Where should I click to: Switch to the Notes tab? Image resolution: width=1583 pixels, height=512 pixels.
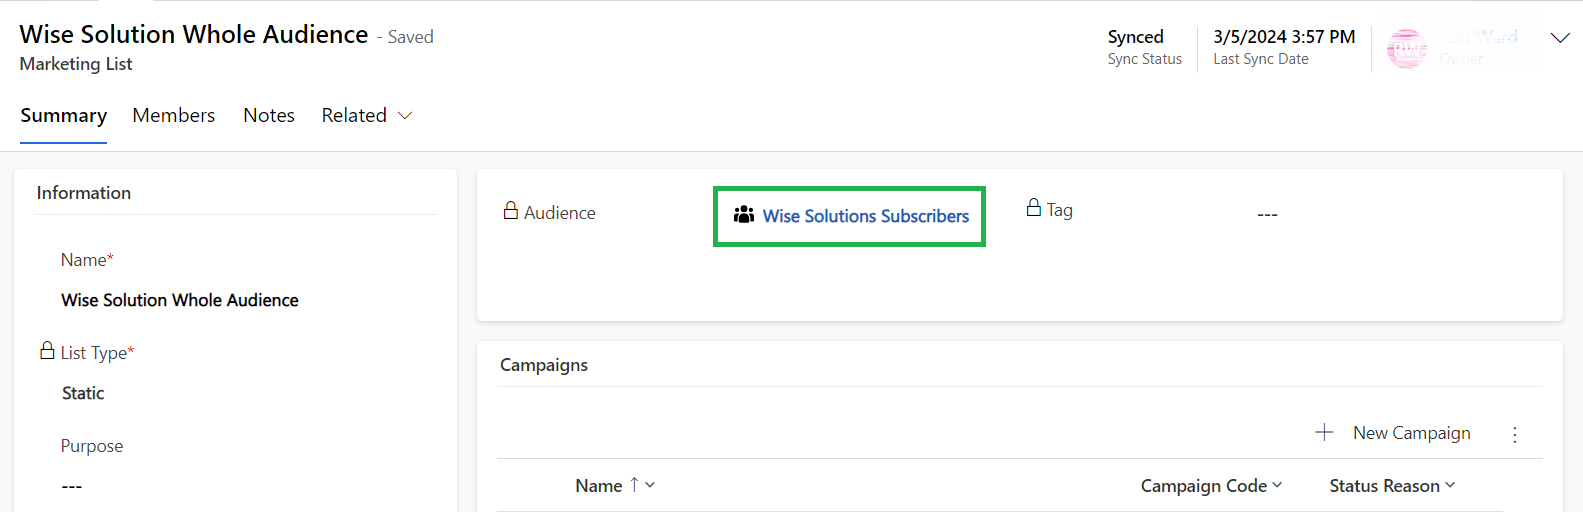pyautogui.click(x=269, y=116)
